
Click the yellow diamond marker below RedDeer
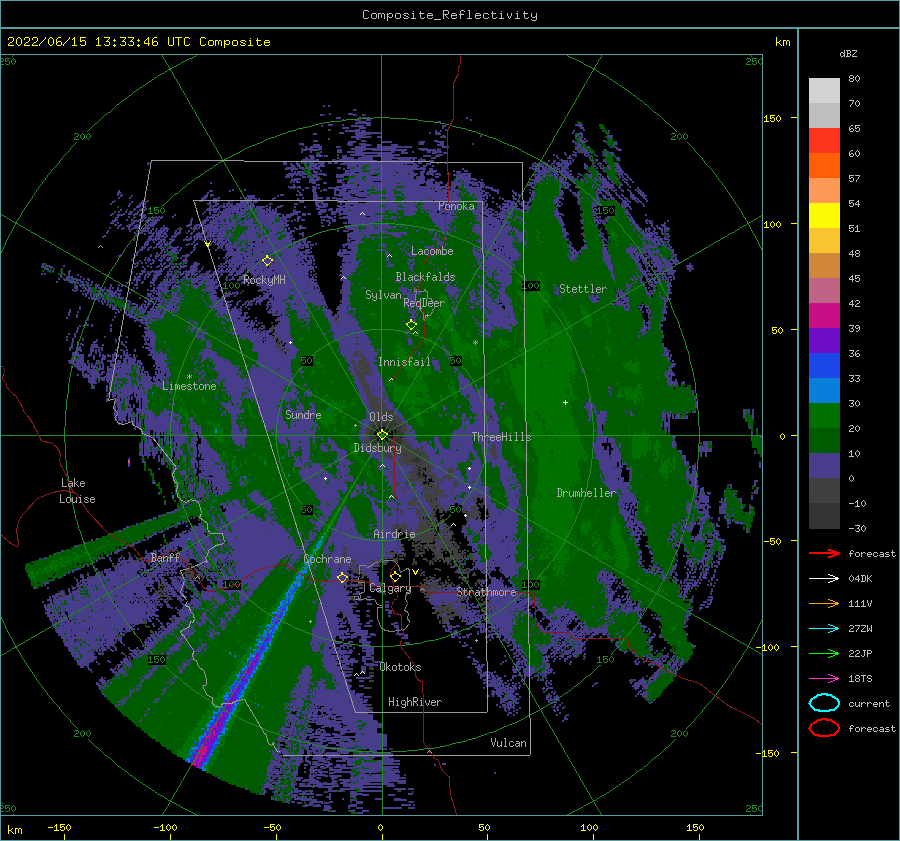(411, 325)
